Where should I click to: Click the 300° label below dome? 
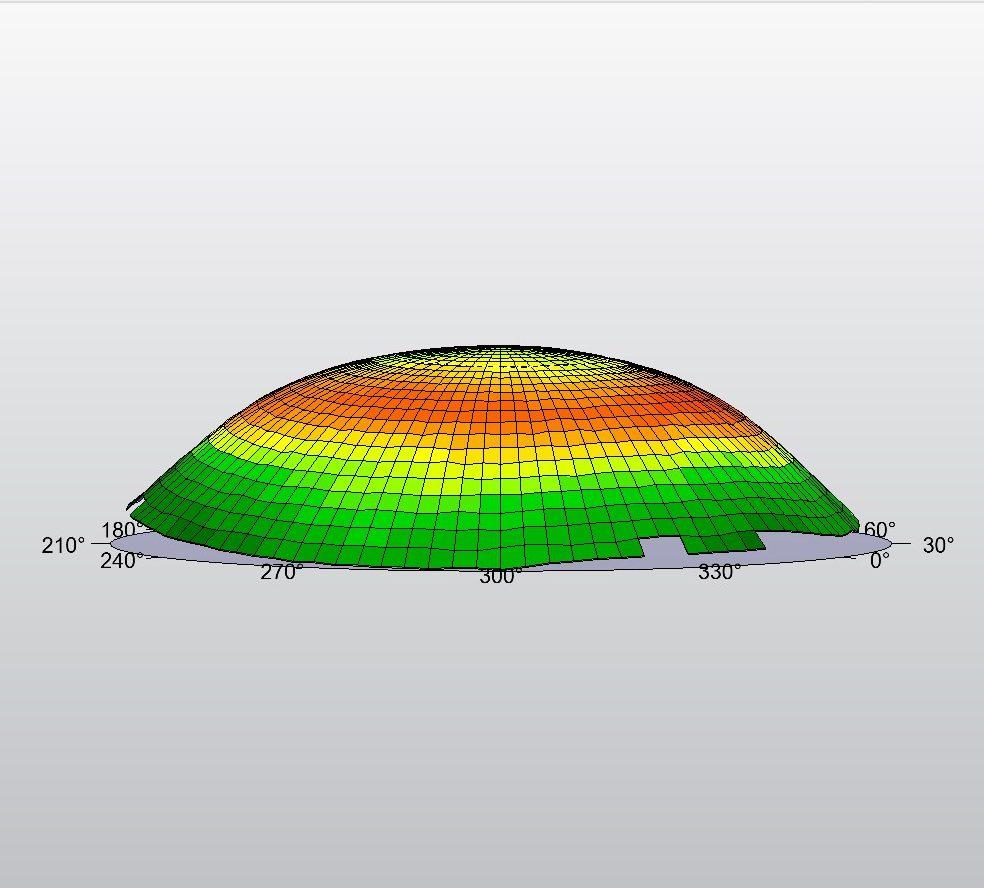(x=499, y=577)
